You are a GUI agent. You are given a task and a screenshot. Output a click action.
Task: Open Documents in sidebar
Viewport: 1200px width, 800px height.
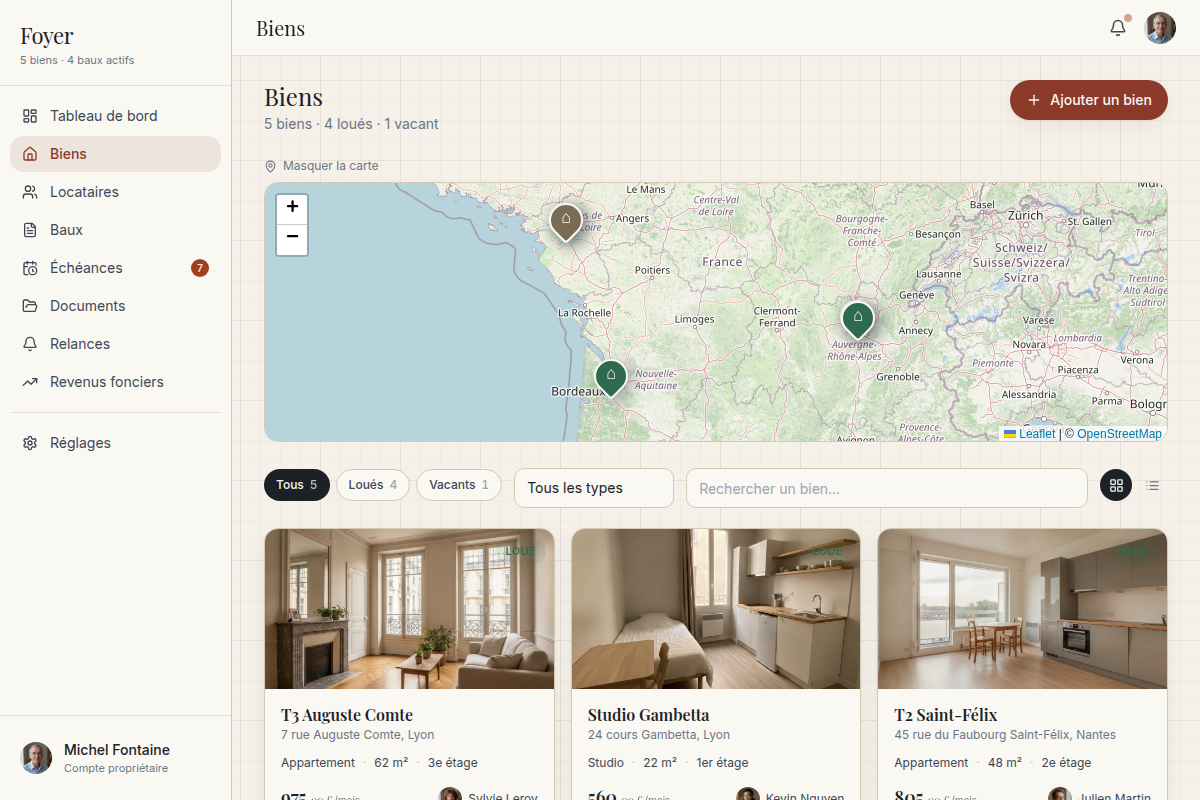(115, 306)
